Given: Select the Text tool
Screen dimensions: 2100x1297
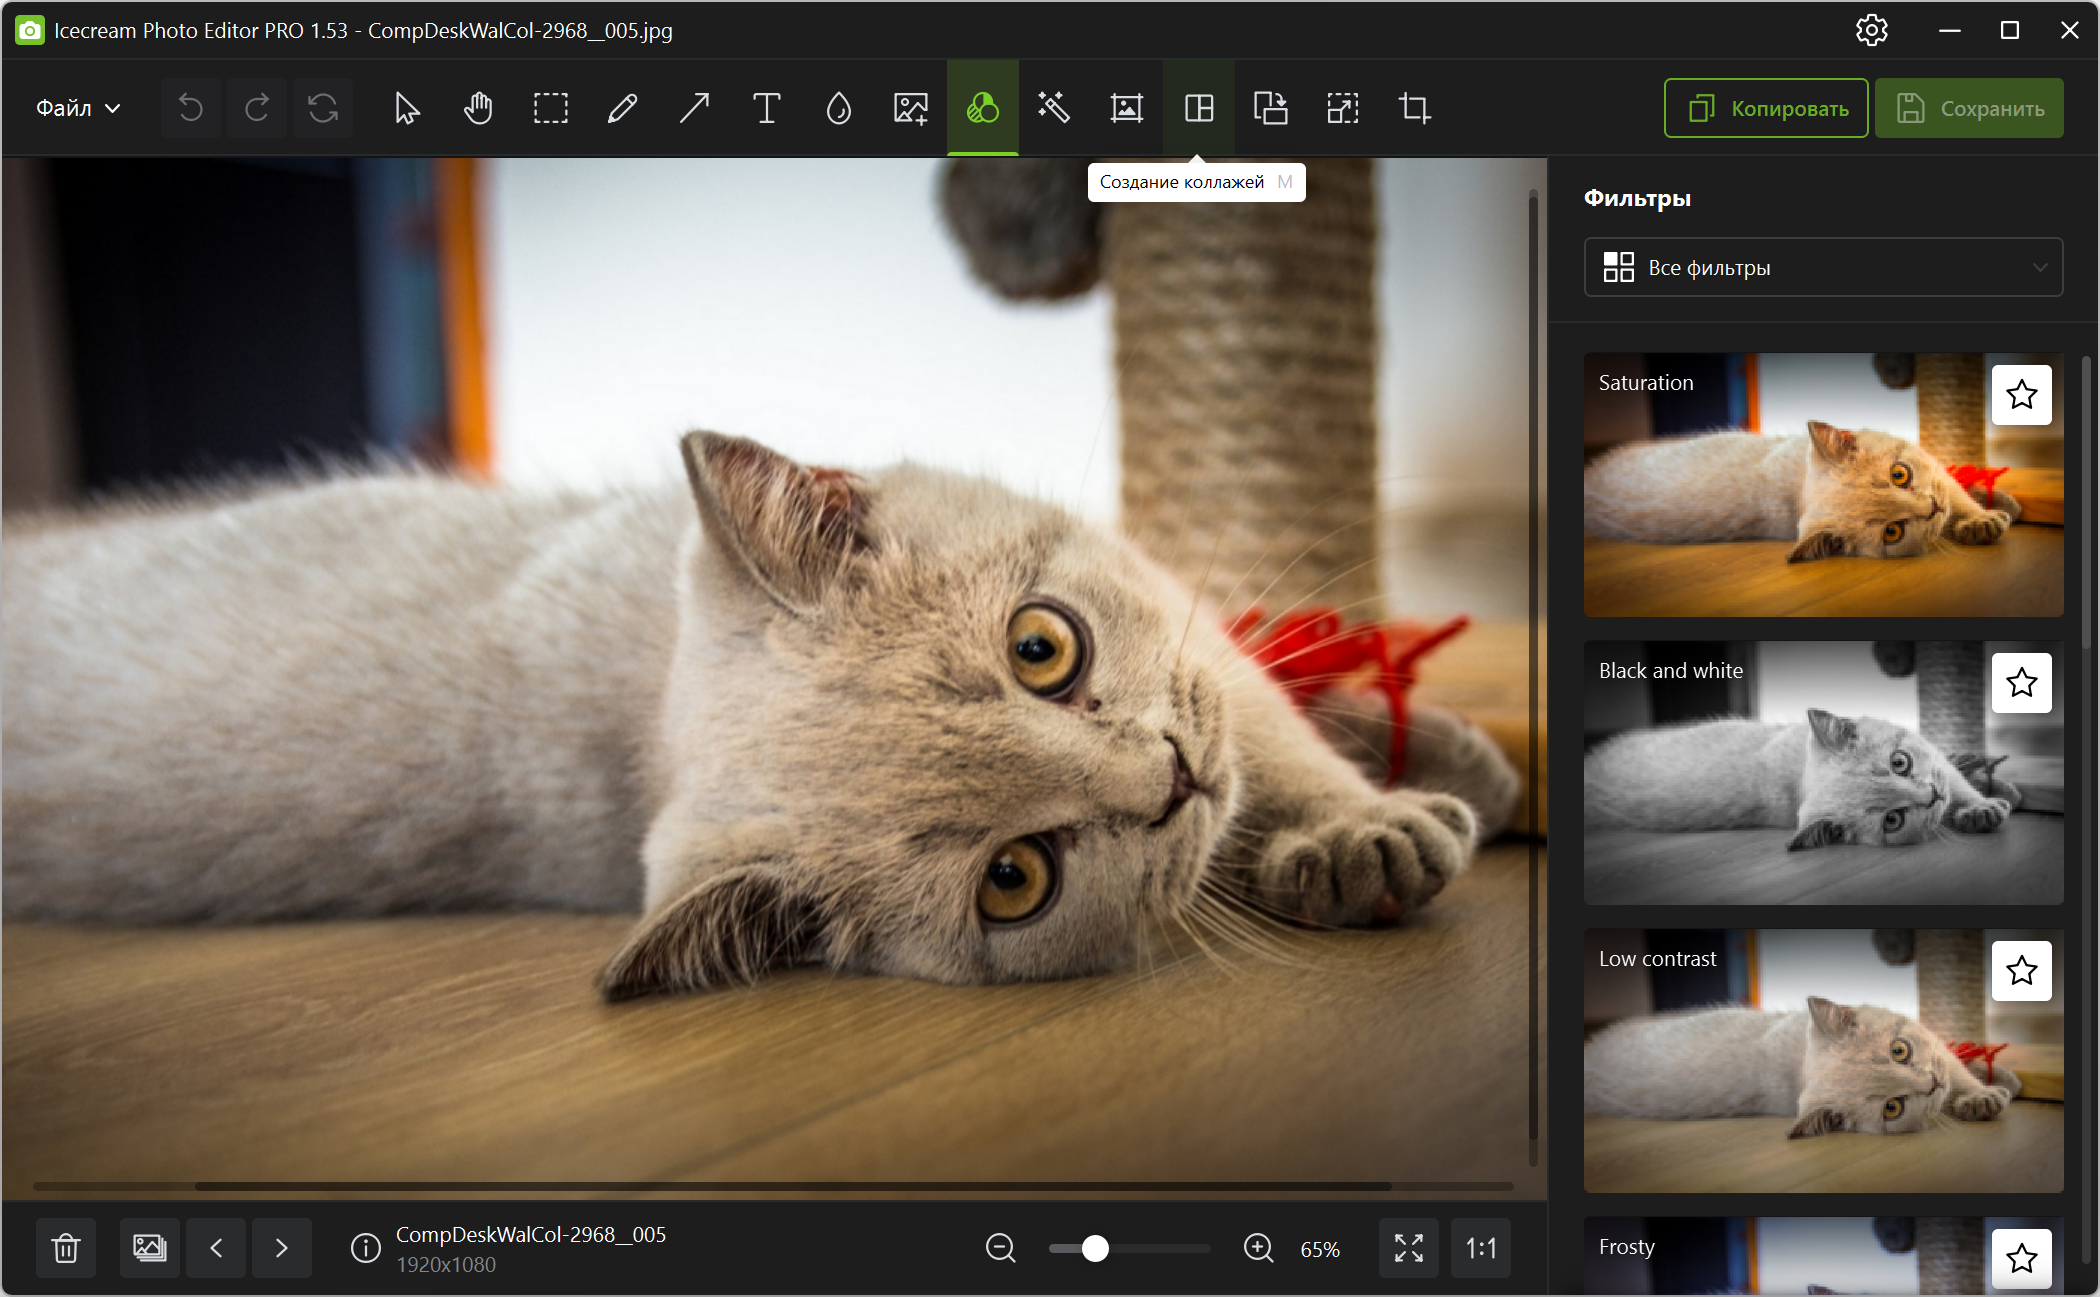Looking at the screenshot, I should (766, 108).
